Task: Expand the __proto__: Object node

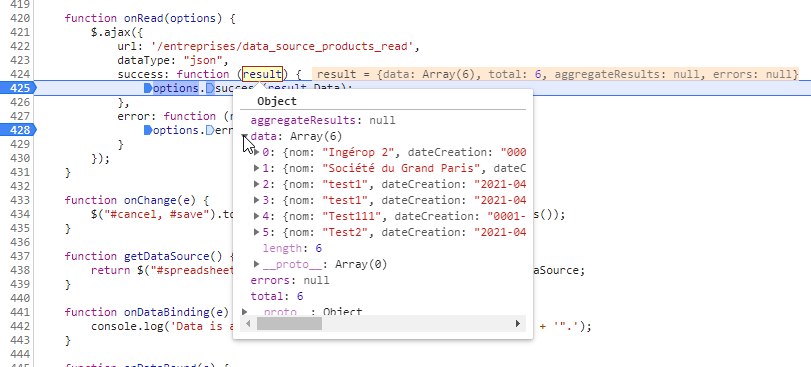Action: click(245, 312)
